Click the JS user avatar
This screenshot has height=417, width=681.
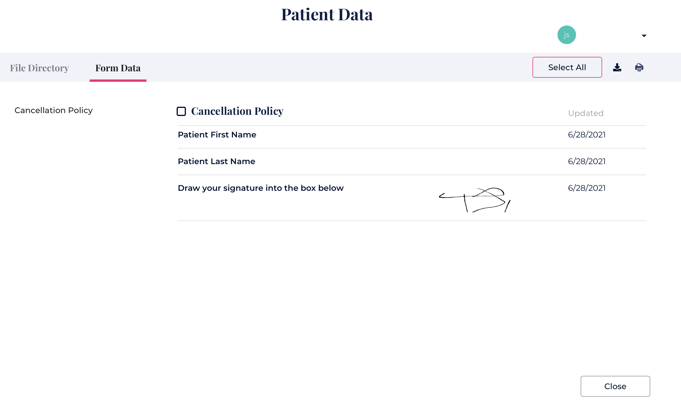(x=566, y=35)
